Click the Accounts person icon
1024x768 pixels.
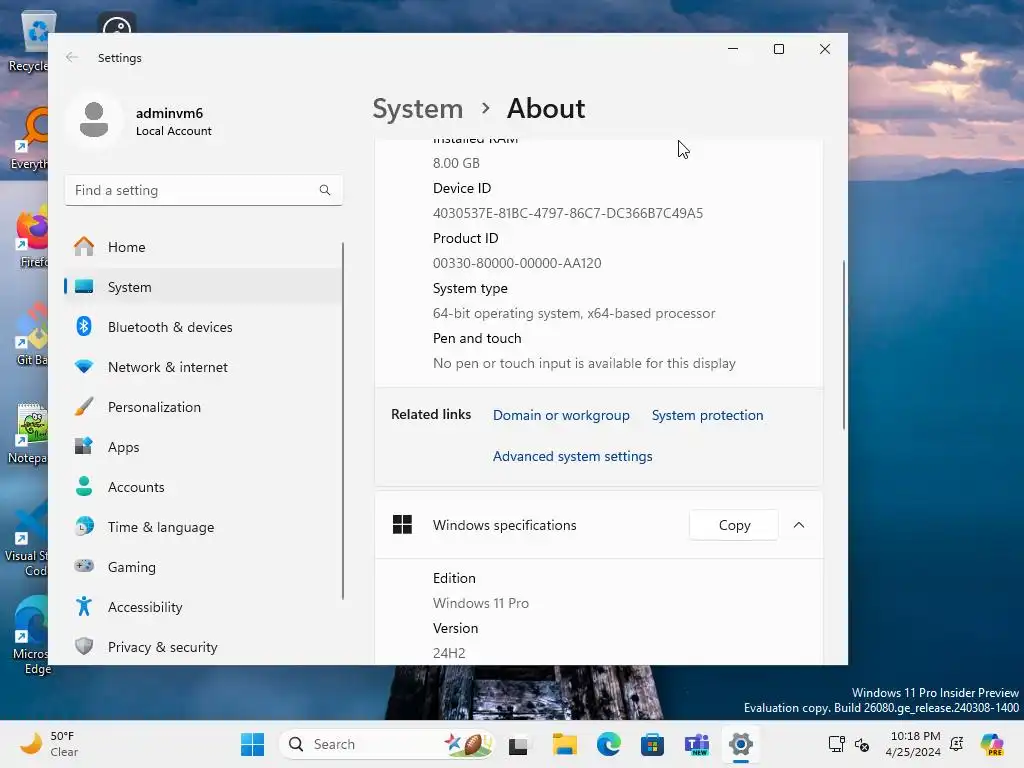click(x=84, y=487)
